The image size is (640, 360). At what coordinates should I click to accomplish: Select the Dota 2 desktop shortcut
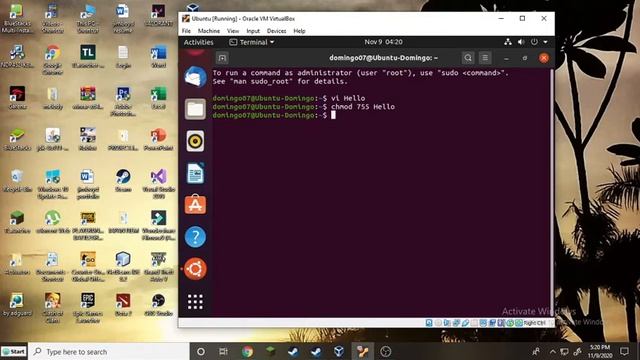click(x=123, y=304)
